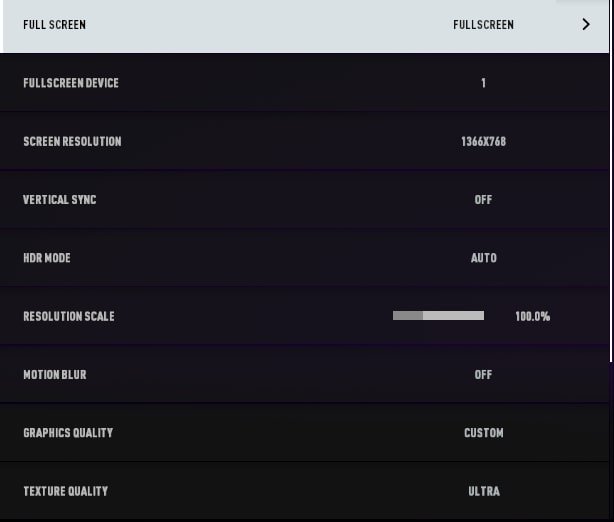614x522 pixels.
Task: Change Graphics Quality CUSTOM preset value
Action: point(483,433)
